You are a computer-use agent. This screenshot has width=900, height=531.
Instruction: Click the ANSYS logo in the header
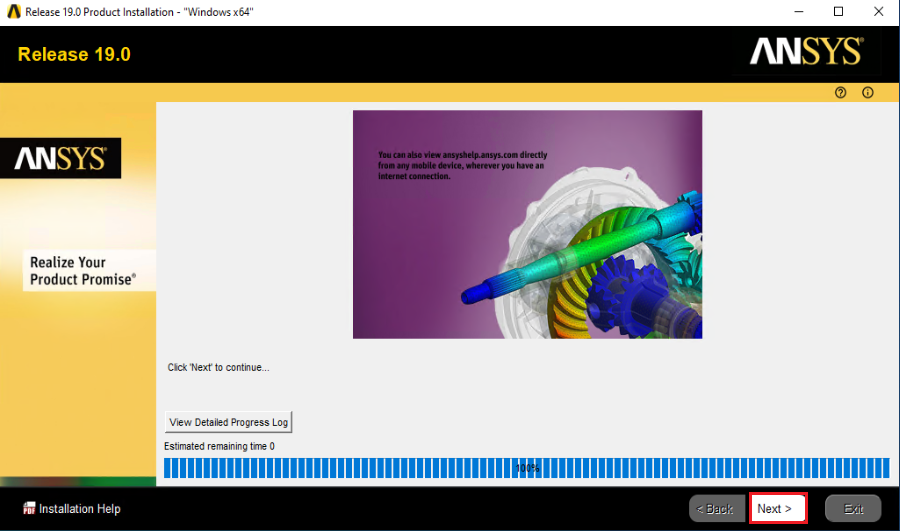tap(806, 51)
